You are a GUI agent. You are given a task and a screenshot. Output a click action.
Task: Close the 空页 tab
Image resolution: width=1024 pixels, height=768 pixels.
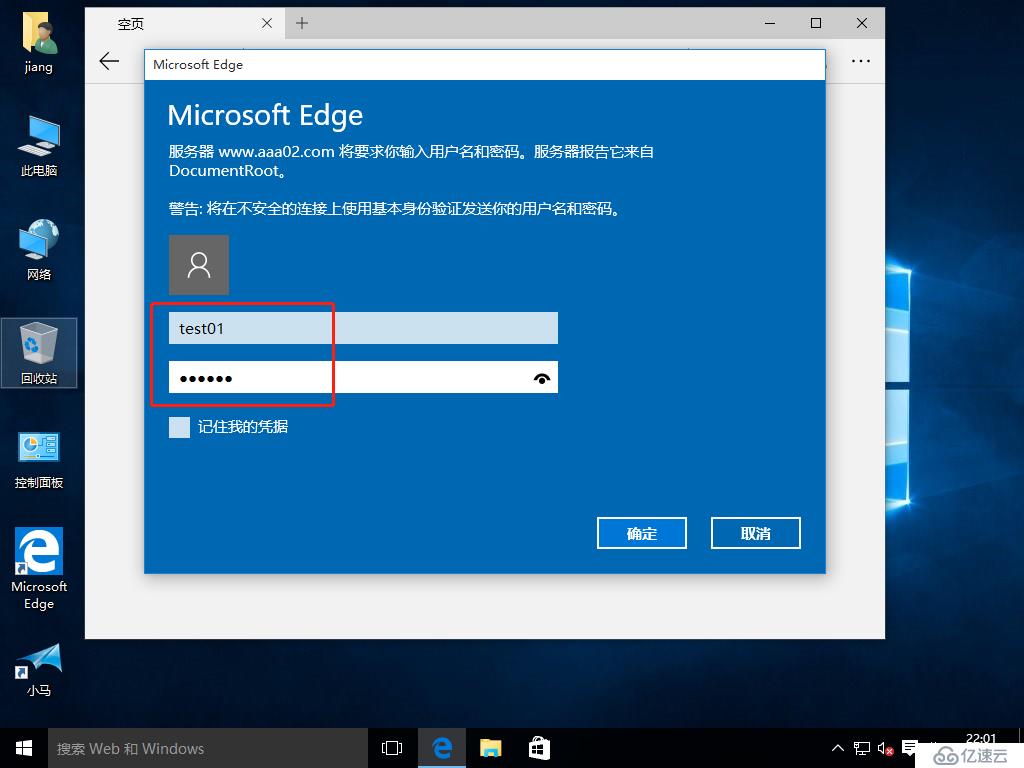(x=266, y=24)
